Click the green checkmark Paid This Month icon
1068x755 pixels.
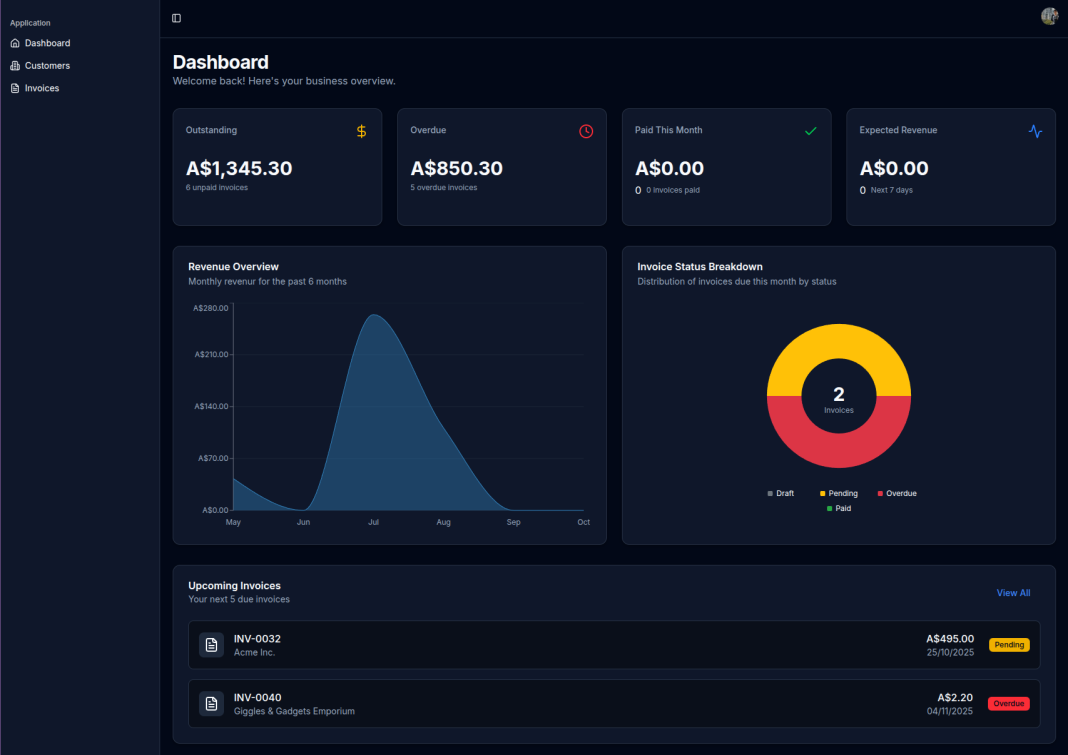[811, 131]
